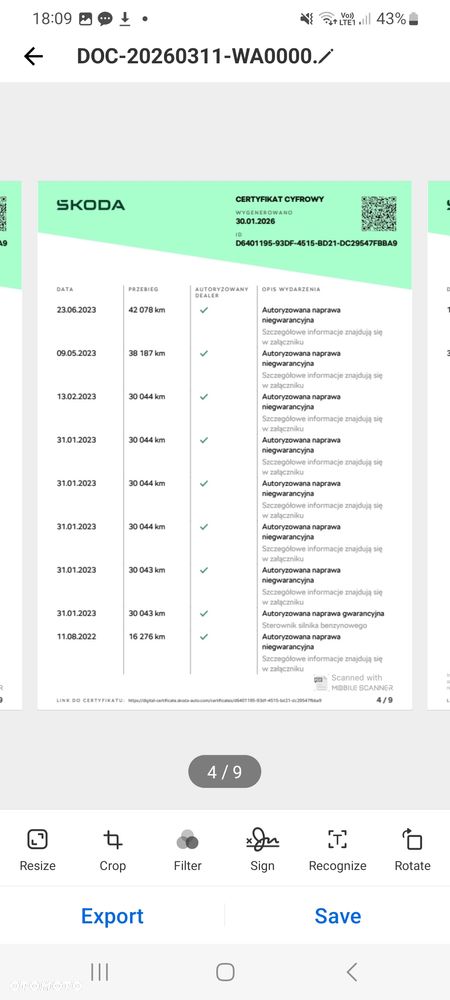This screenshot has height=1000, width=450.
Task: Open the Resize tool
Action: pos(38,850)
